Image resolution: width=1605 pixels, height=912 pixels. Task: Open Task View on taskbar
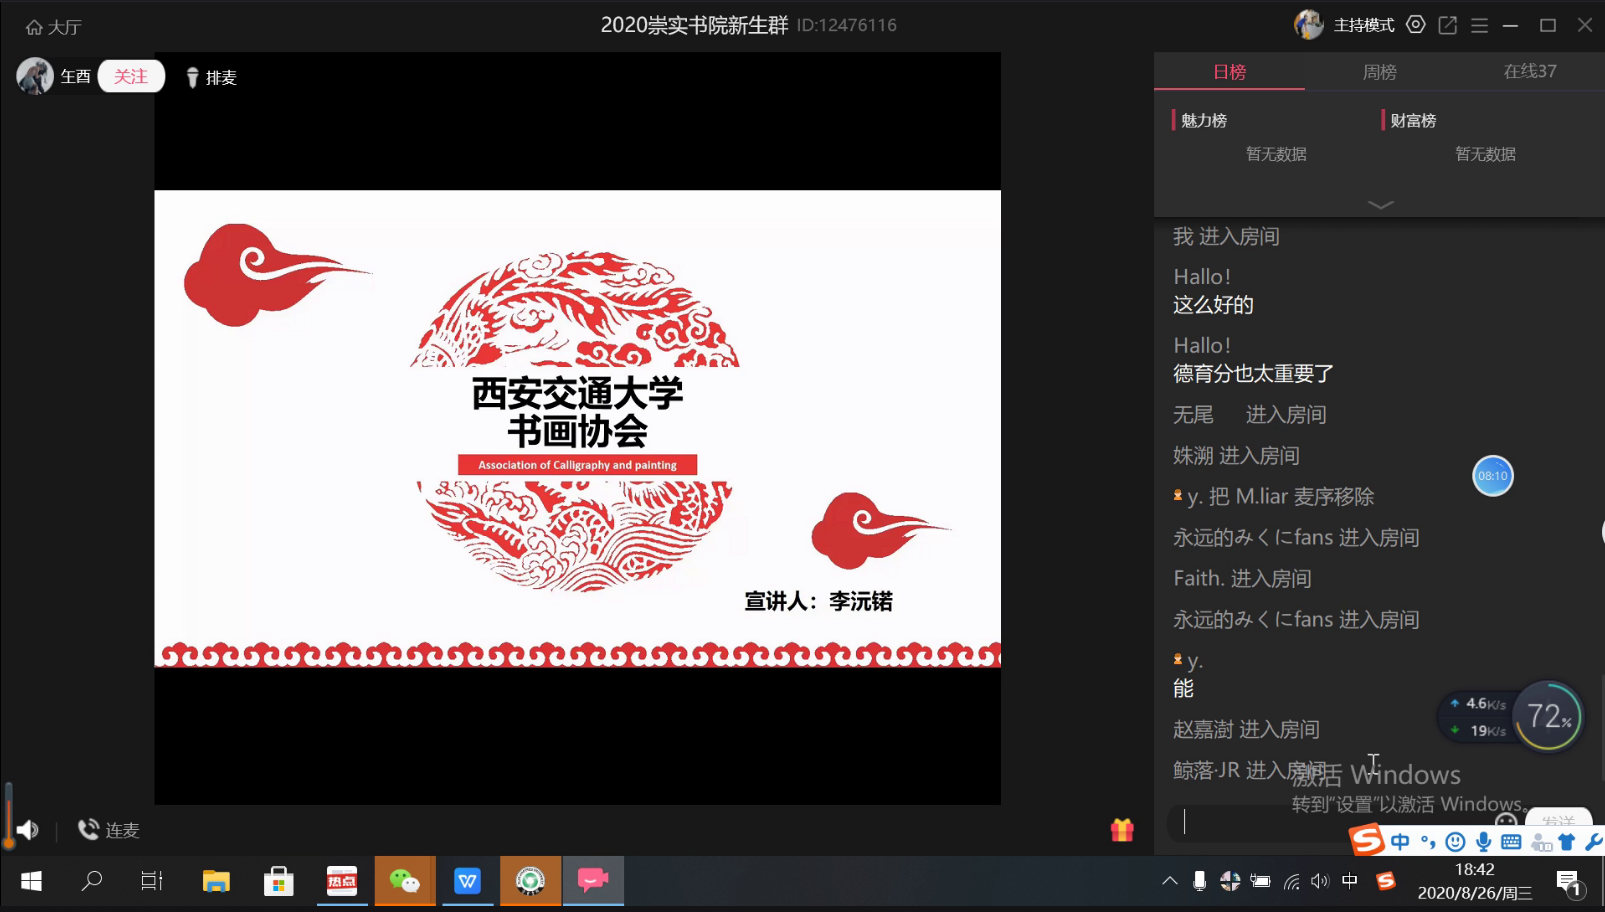coord(152,881)
